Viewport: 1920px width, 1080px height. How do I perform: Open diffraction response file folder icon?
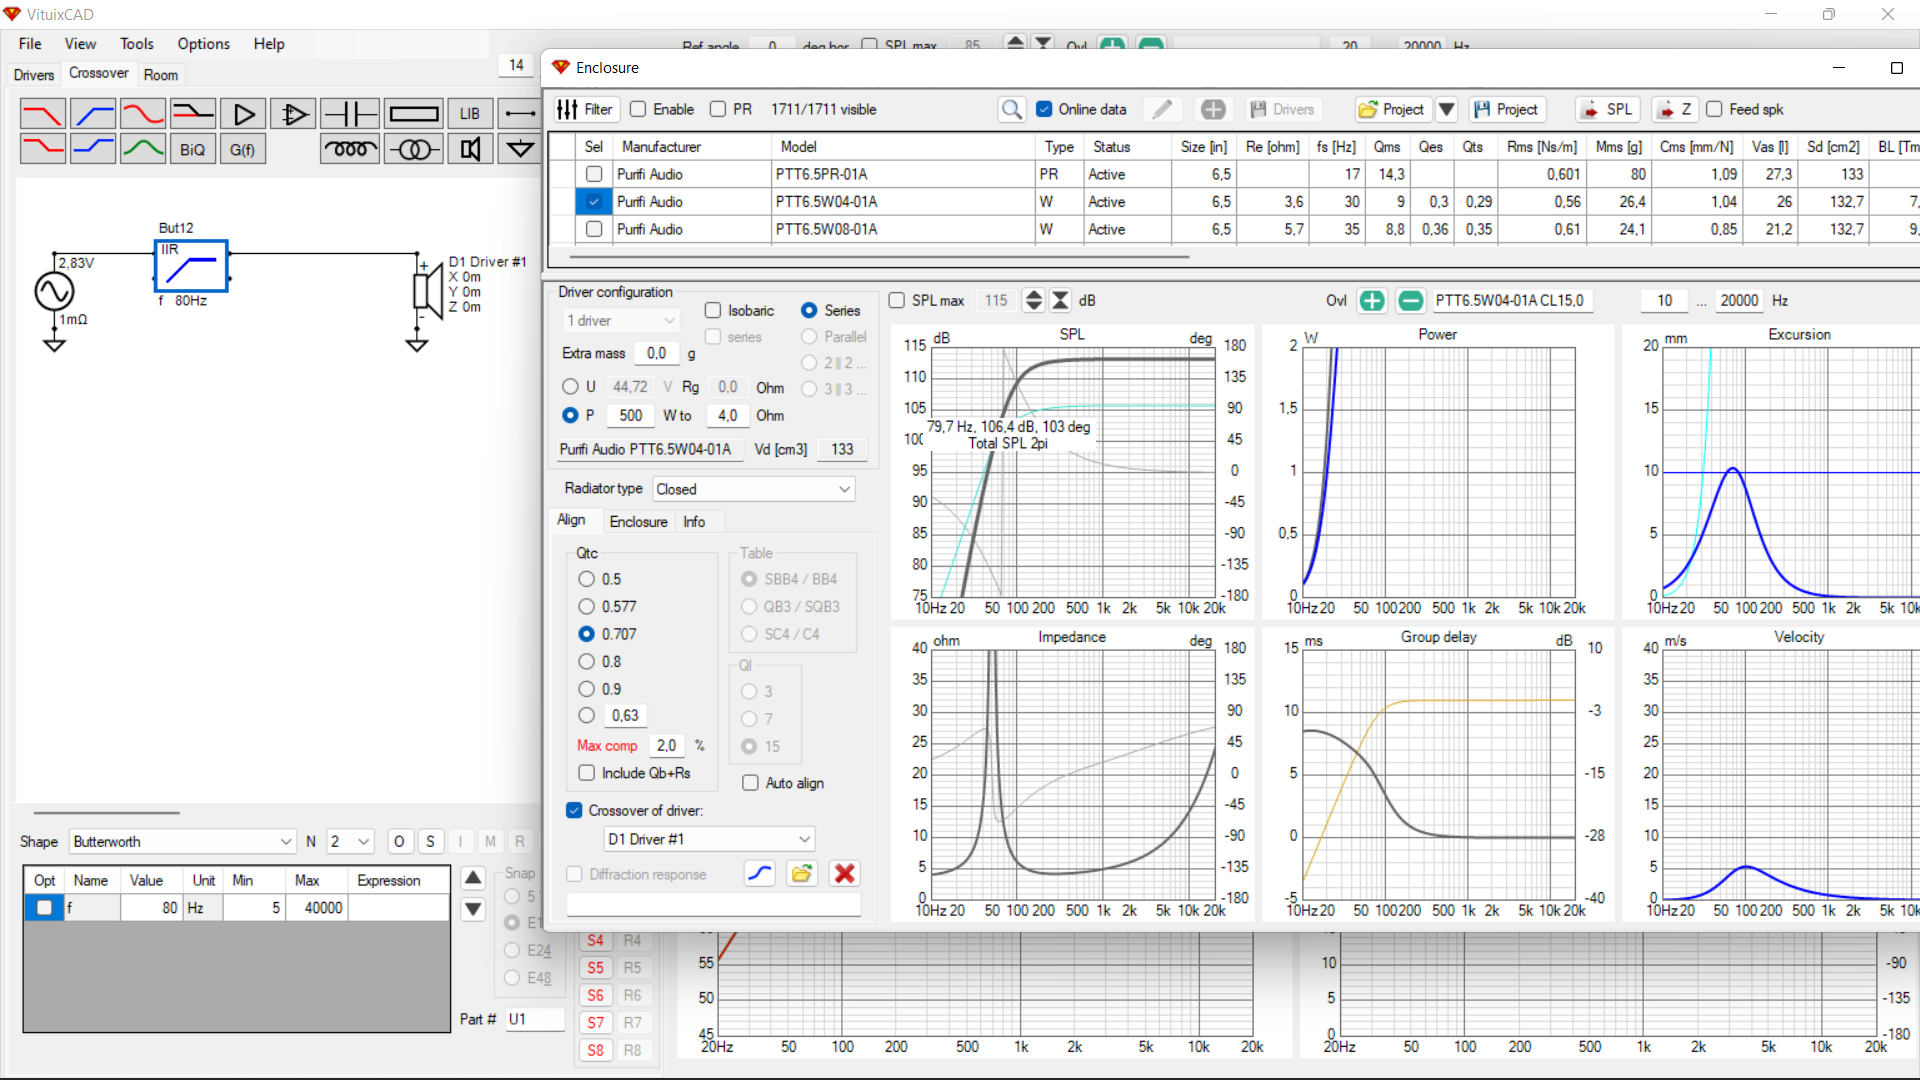click(801, 874)
